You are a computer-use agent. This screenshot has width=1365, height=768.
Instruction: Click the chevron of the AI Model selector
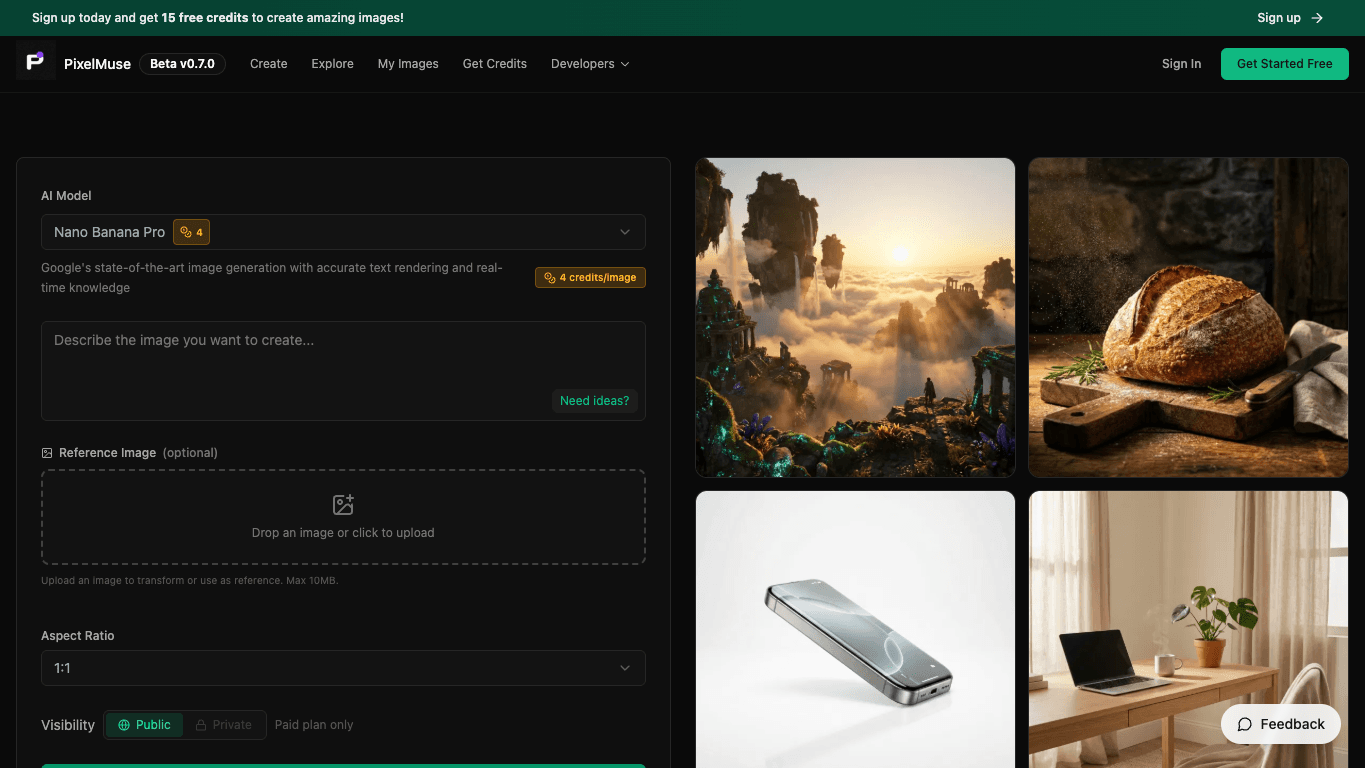625,232
